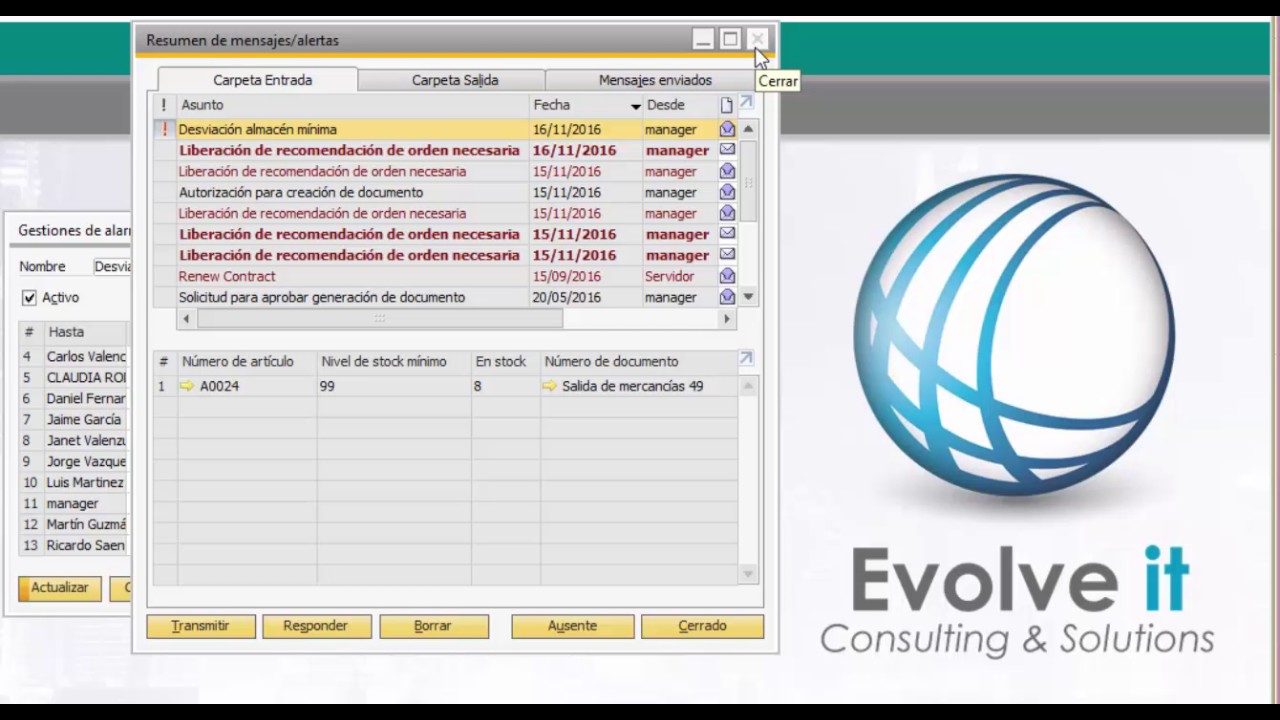
Task: Click date 20/05/2016 in the message list
Action: point(566,297)
